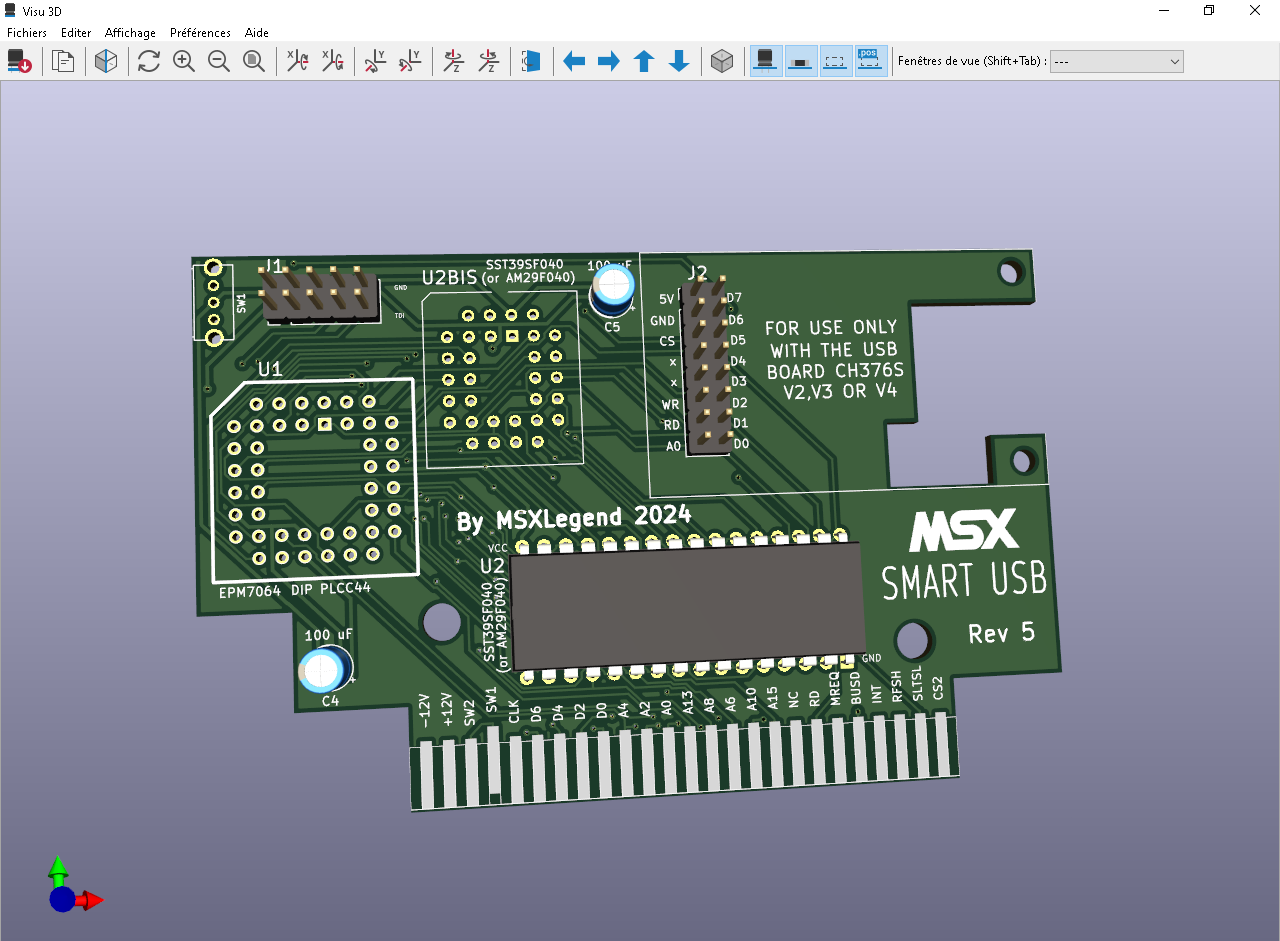Click the U2 chip on the board
The image size is (1280, 941).
[688, 606]
